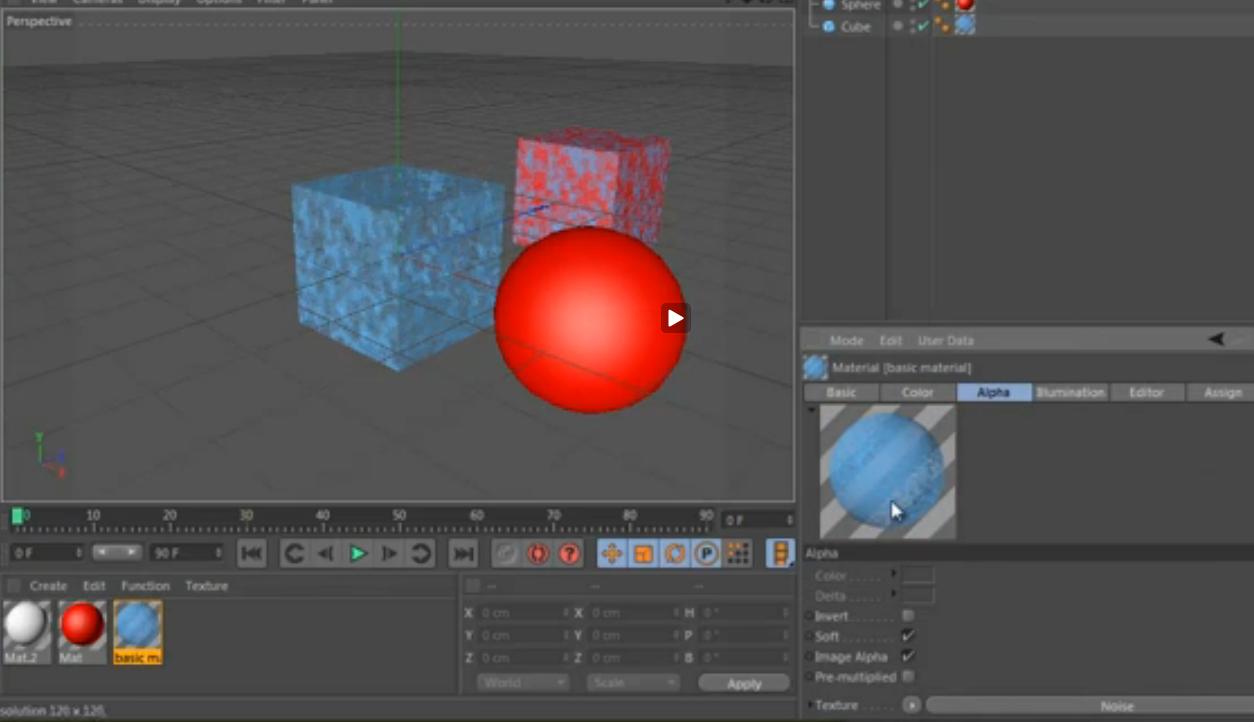Click the grey Record Active Objects icon

507,553
